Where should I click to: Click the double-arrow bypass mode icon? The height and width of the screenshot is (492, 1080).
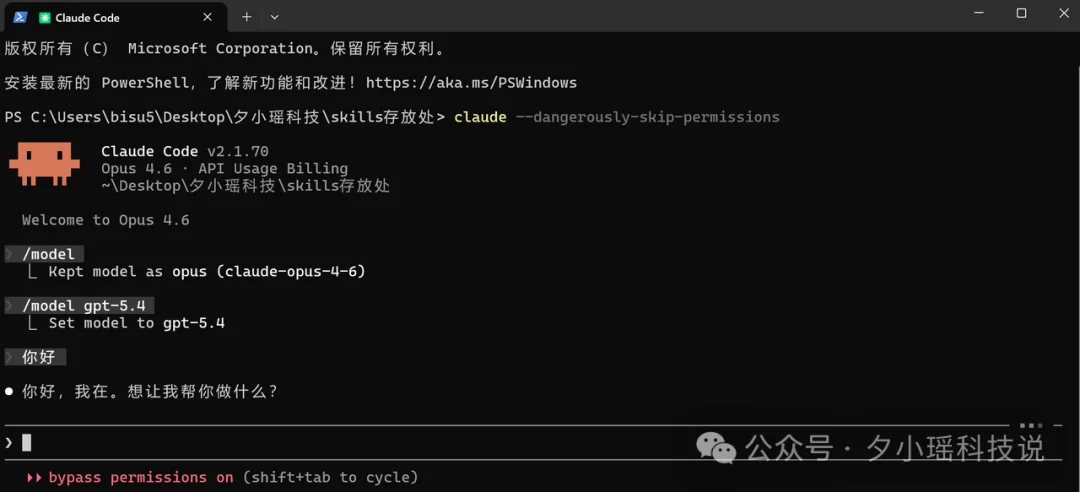[34, 477]
